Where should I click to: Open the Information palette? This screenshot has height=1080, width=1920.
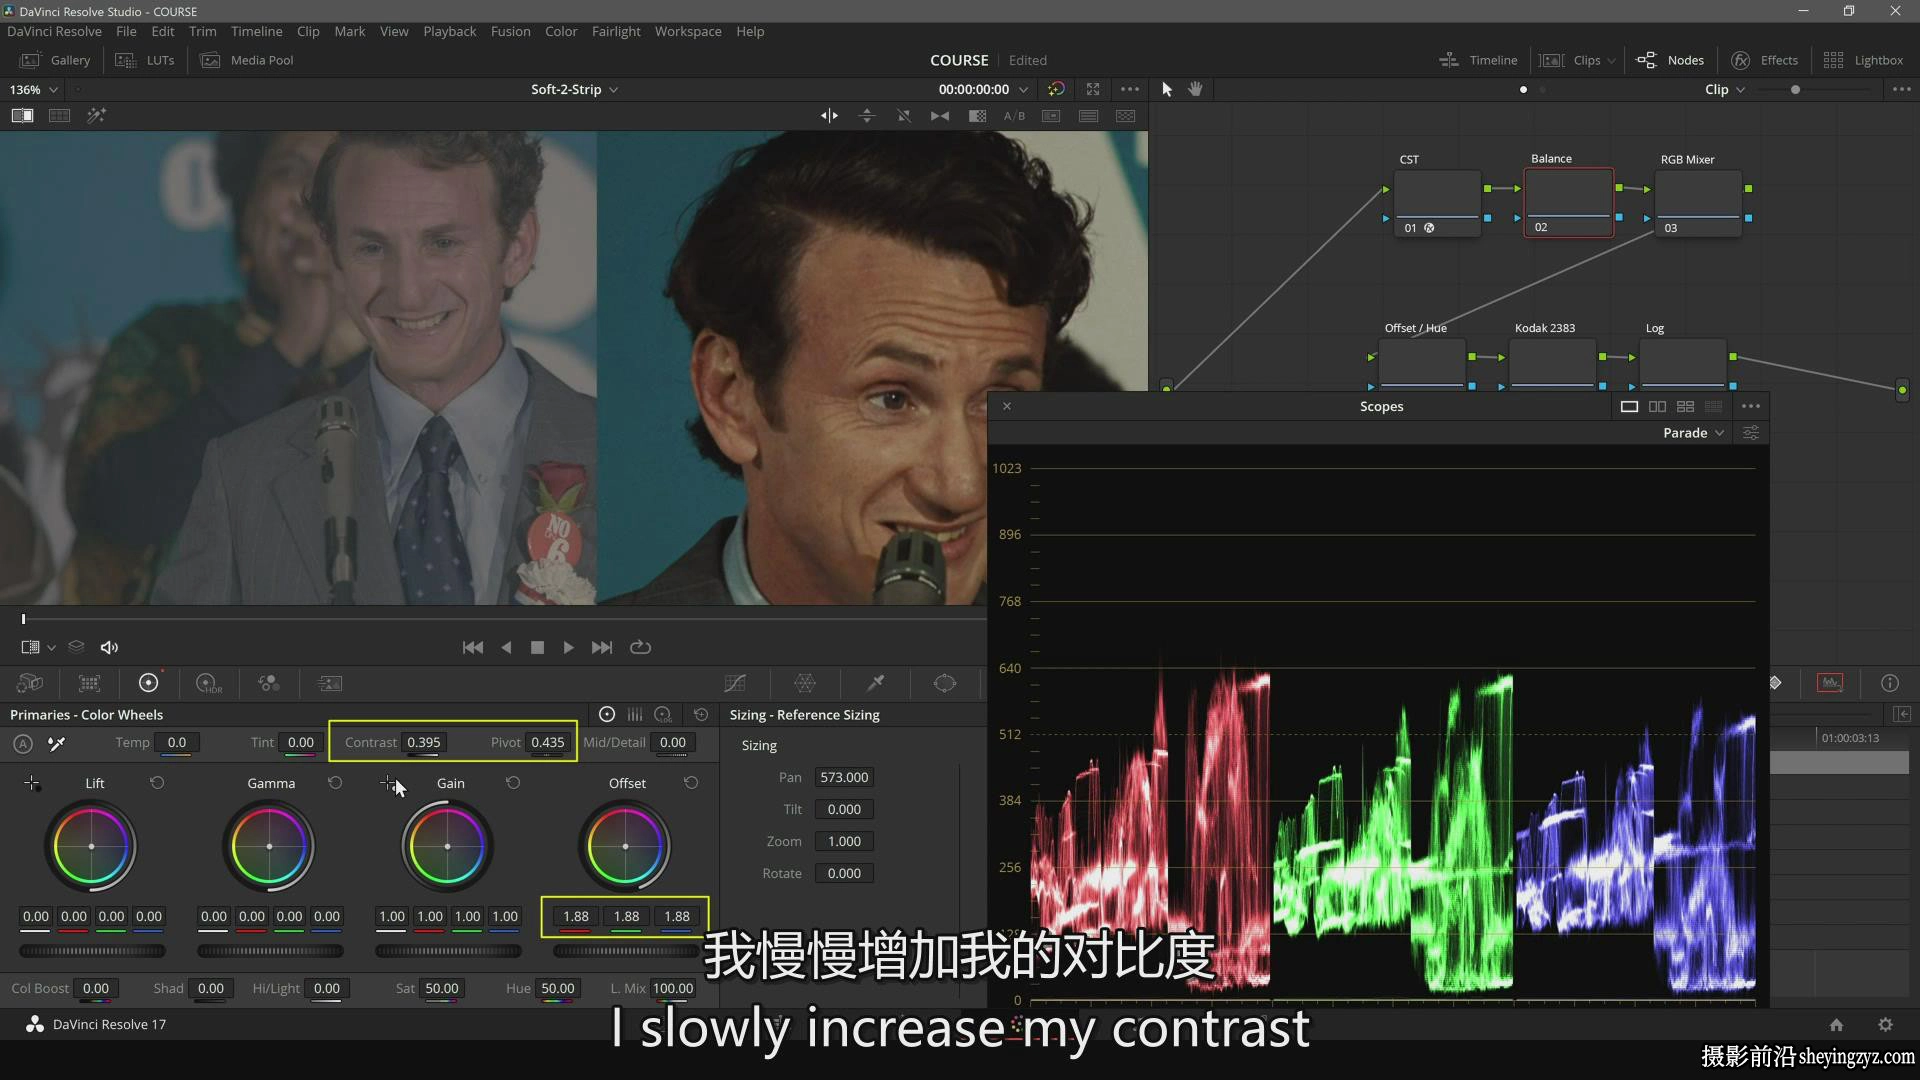click(1889, 683)
